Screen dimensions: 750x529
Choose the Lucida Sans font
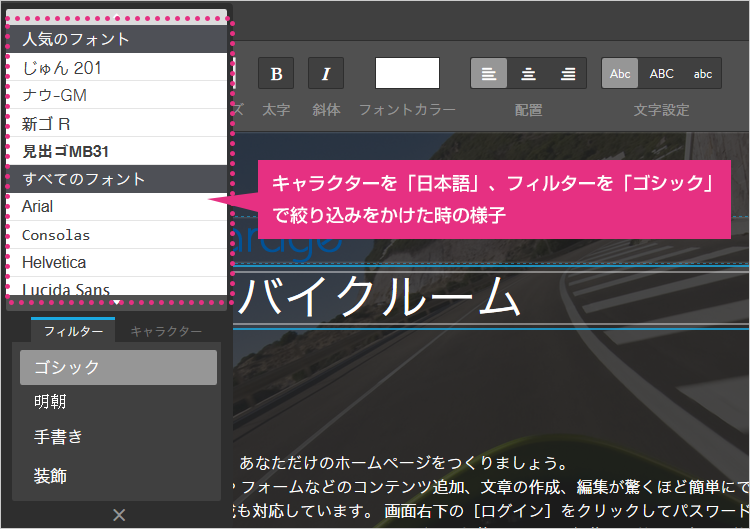(x=117, y=287)
